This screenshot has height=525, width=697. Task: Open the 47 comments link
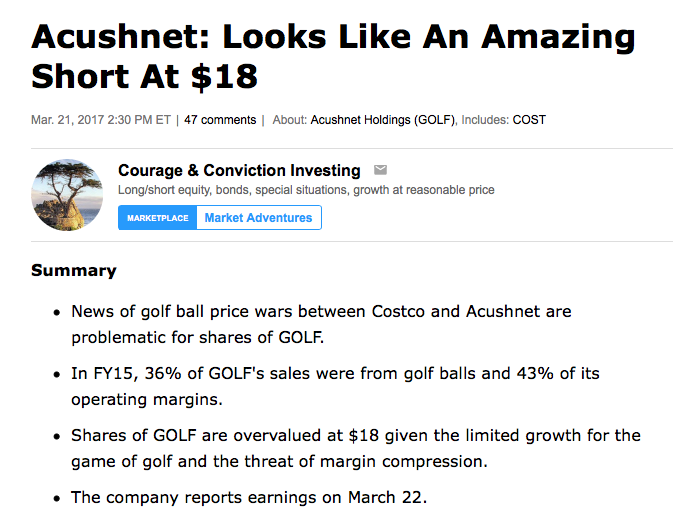click(x=220, y=120)
